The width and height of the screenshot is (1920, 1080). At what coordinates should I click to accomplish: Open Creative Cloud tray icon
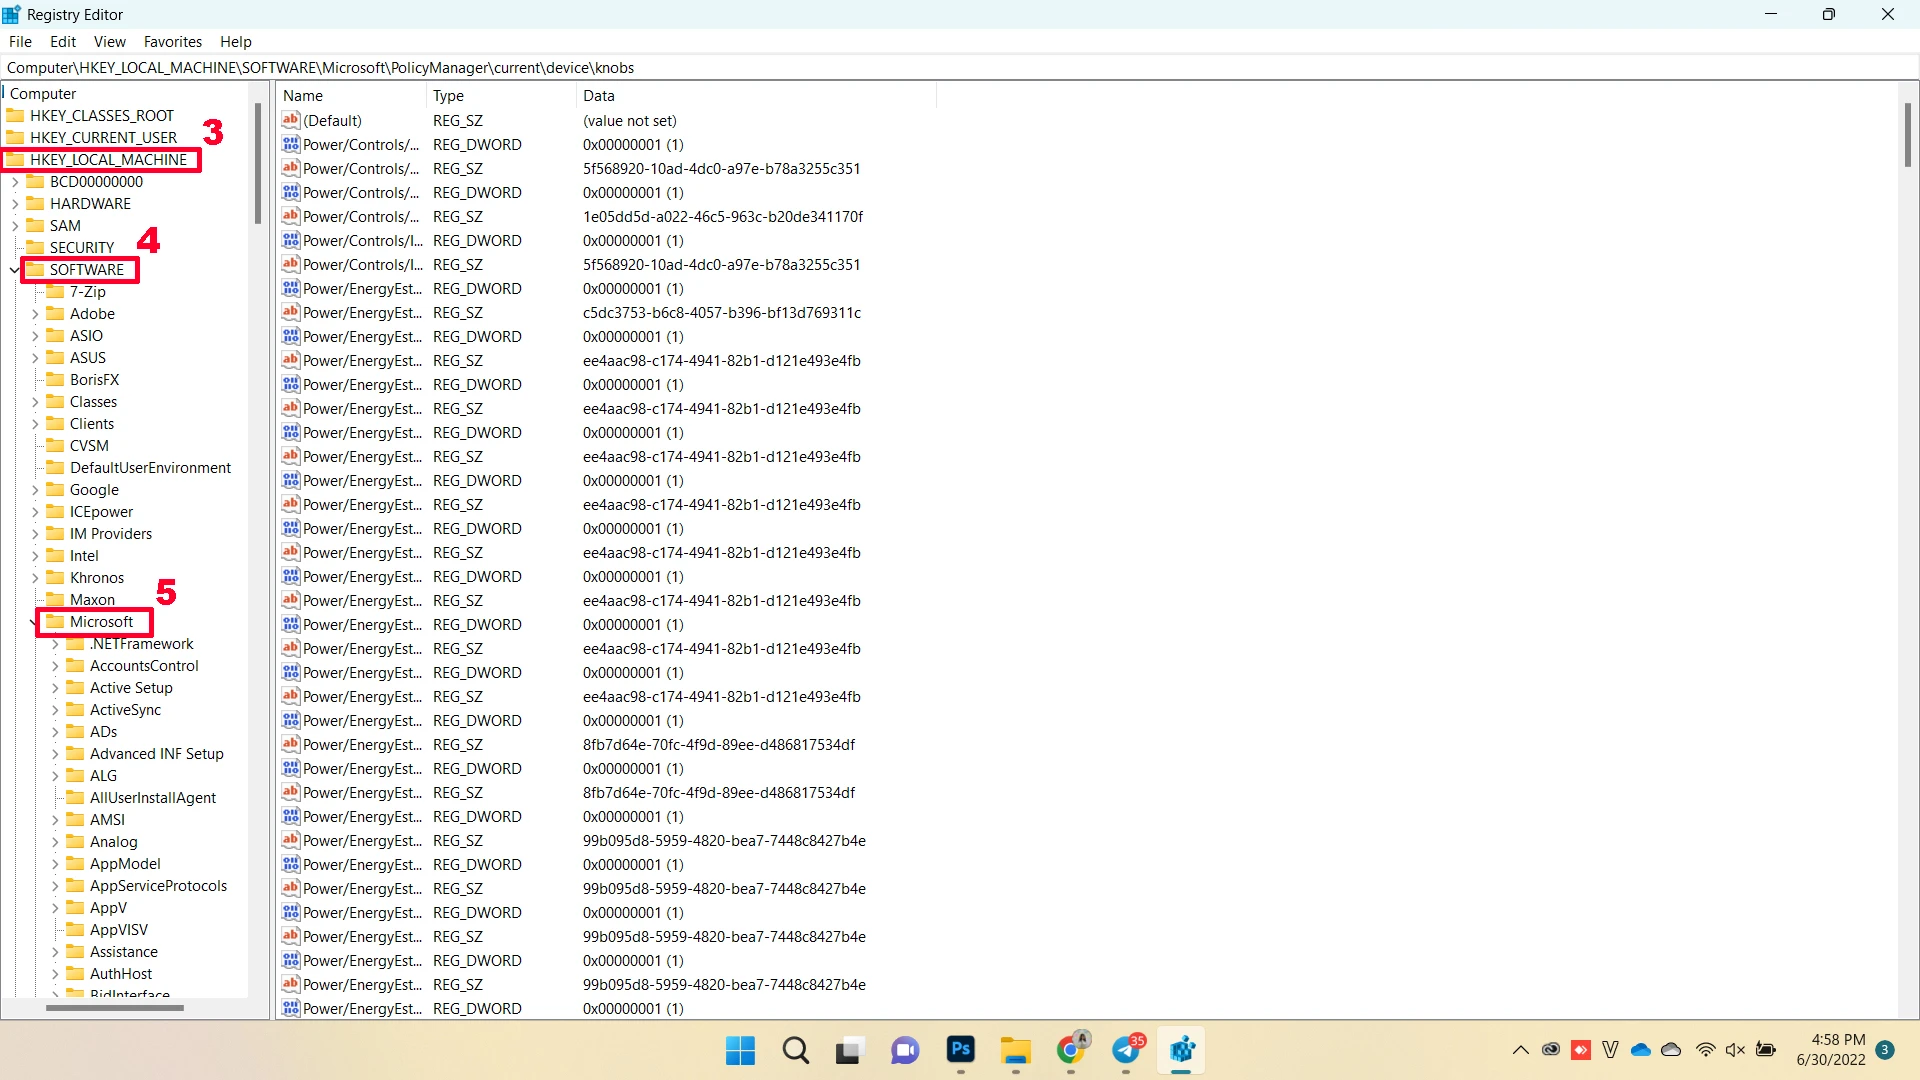click(1551, 1050)
